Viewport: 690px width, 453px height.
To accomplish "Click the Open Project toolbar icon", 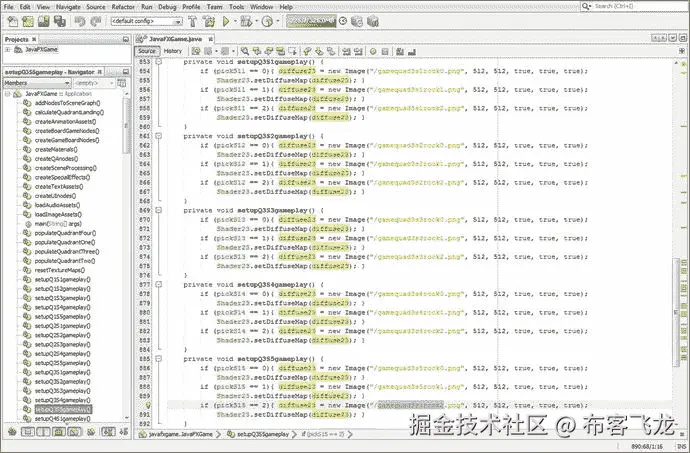I will coord(44,21).
